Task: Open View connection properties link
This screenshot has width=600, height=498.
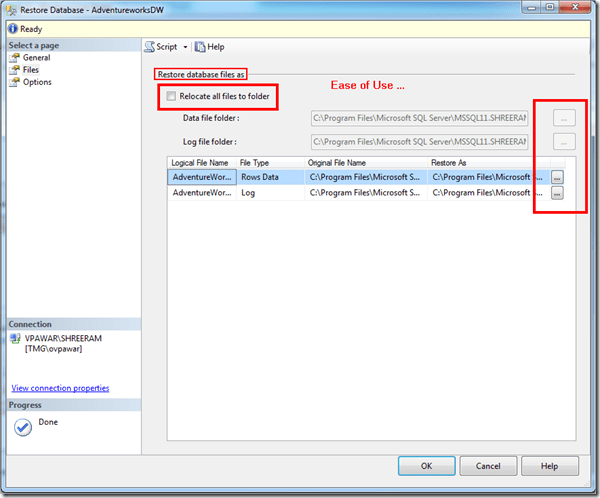Action: tap(60, 388)
